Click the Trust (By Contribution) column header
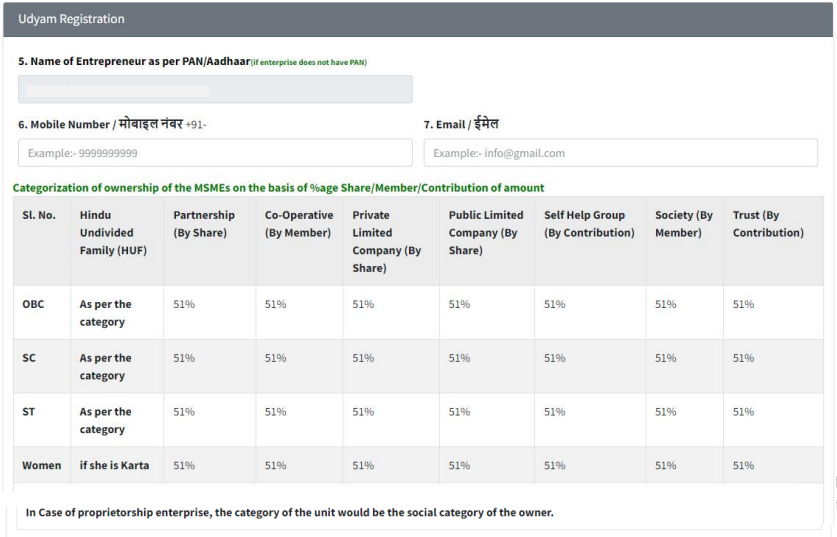The width and height of the screenshot is (837, 537). point(768,224)
